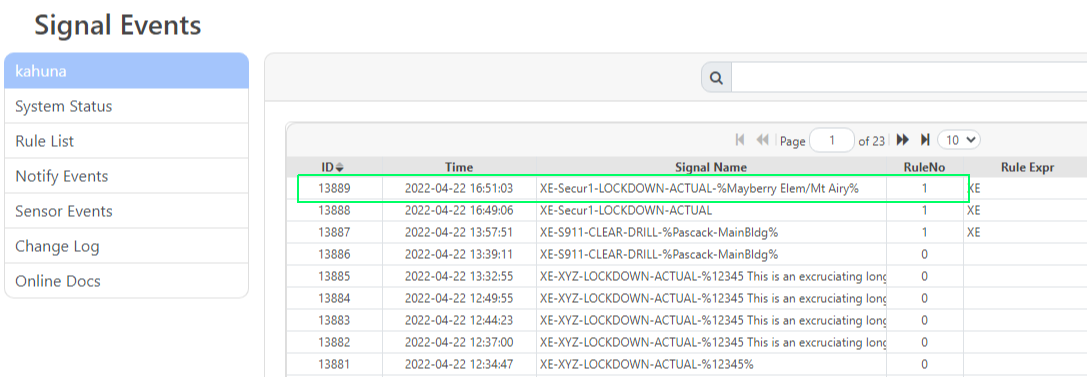
Task: Click RuleNo value in row 13889
Action: click(925, 188)
